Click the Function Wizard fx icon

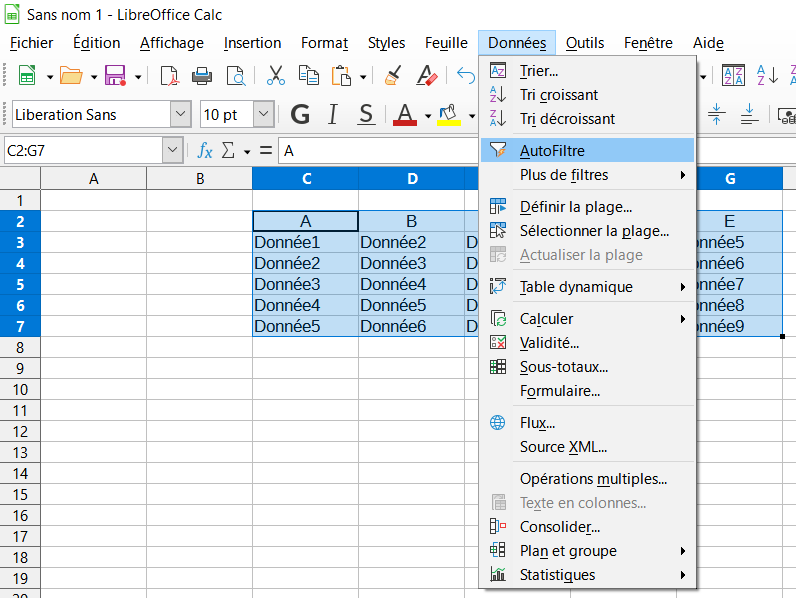(x=205, y=151)
